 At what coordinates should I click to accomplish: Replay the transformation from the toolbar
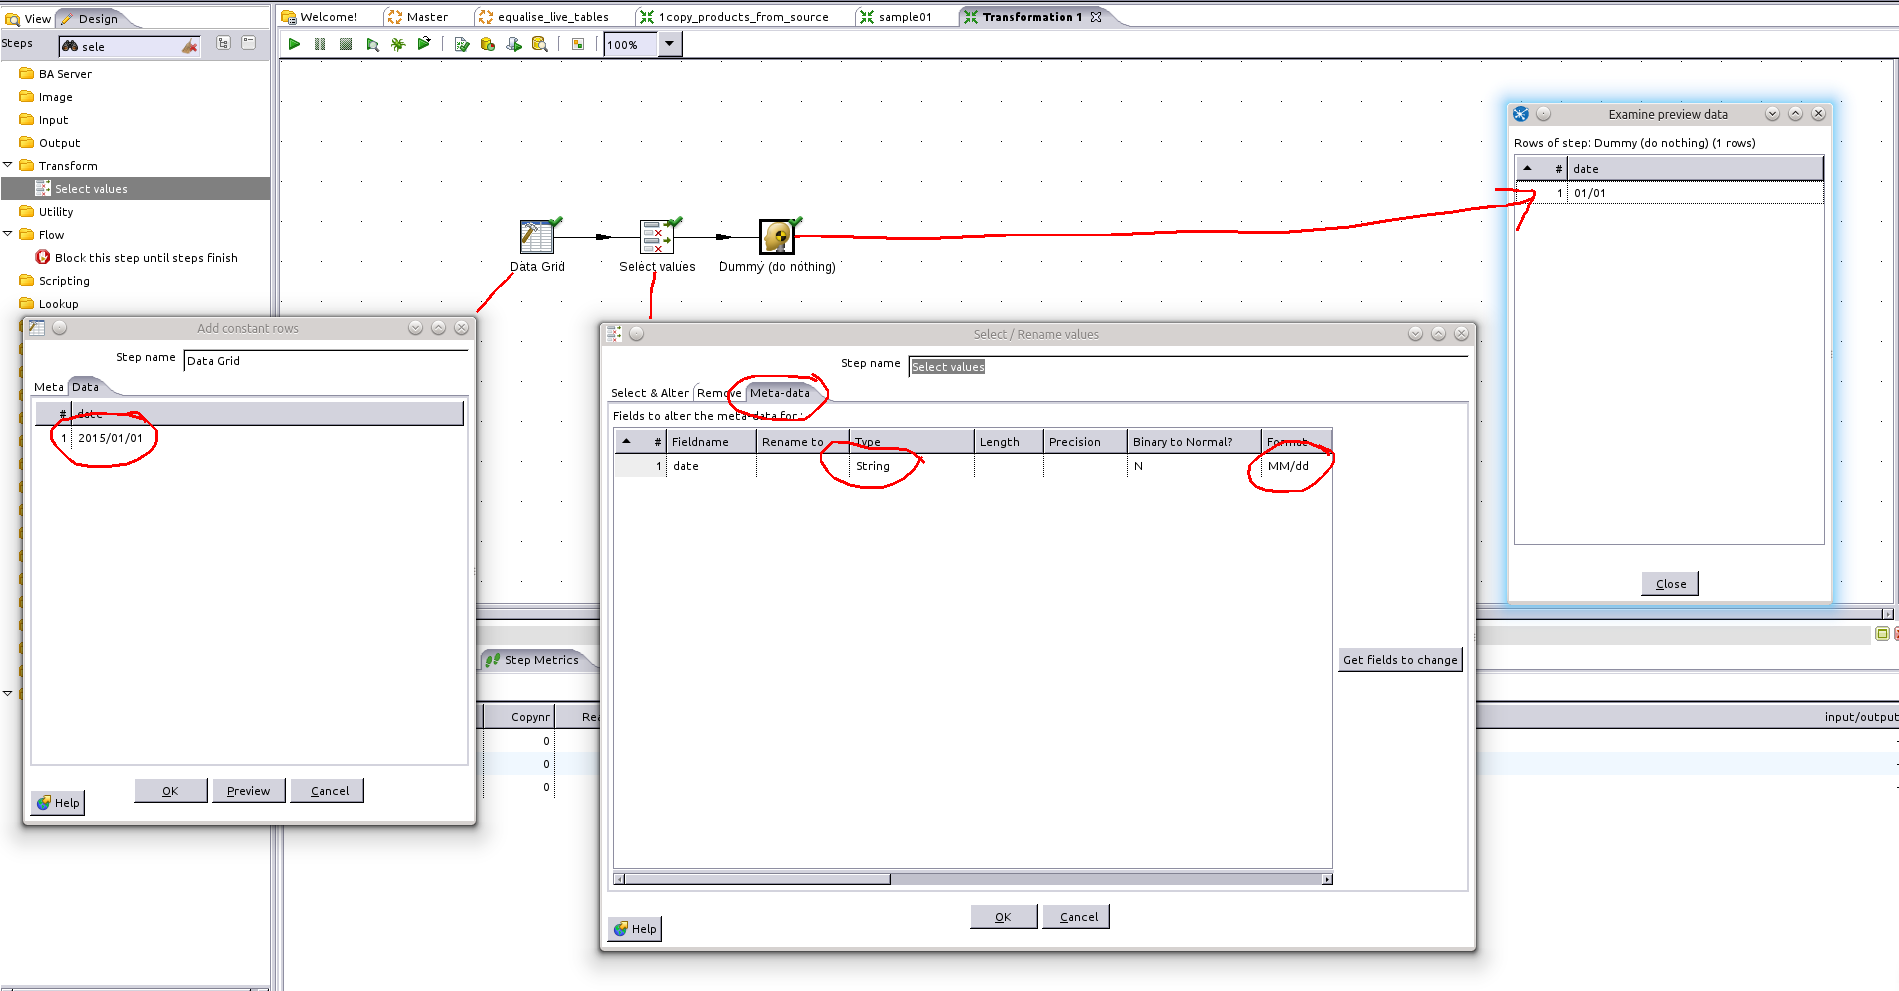pos(424,44)
